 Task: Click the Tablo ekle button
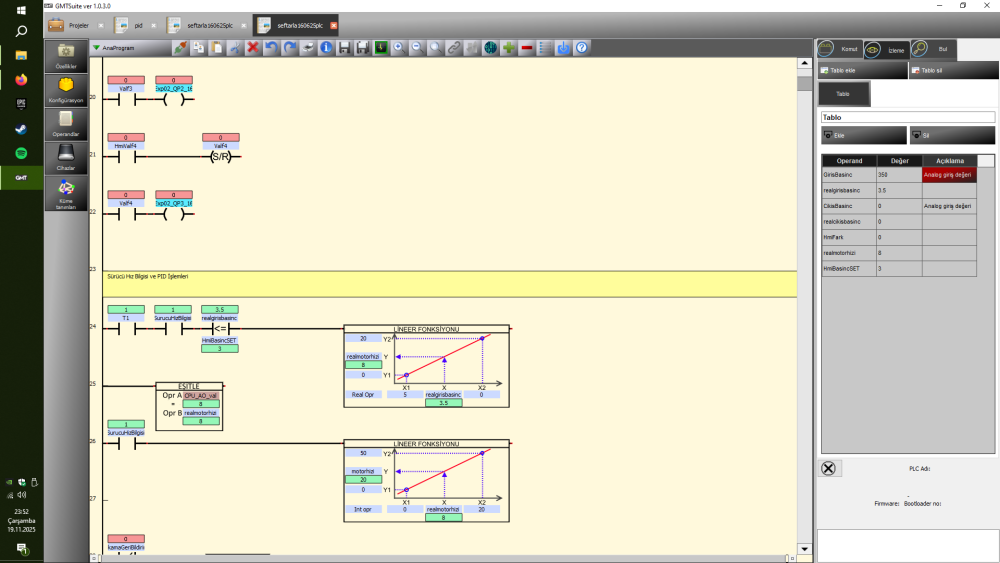click(x=863, y=70)
